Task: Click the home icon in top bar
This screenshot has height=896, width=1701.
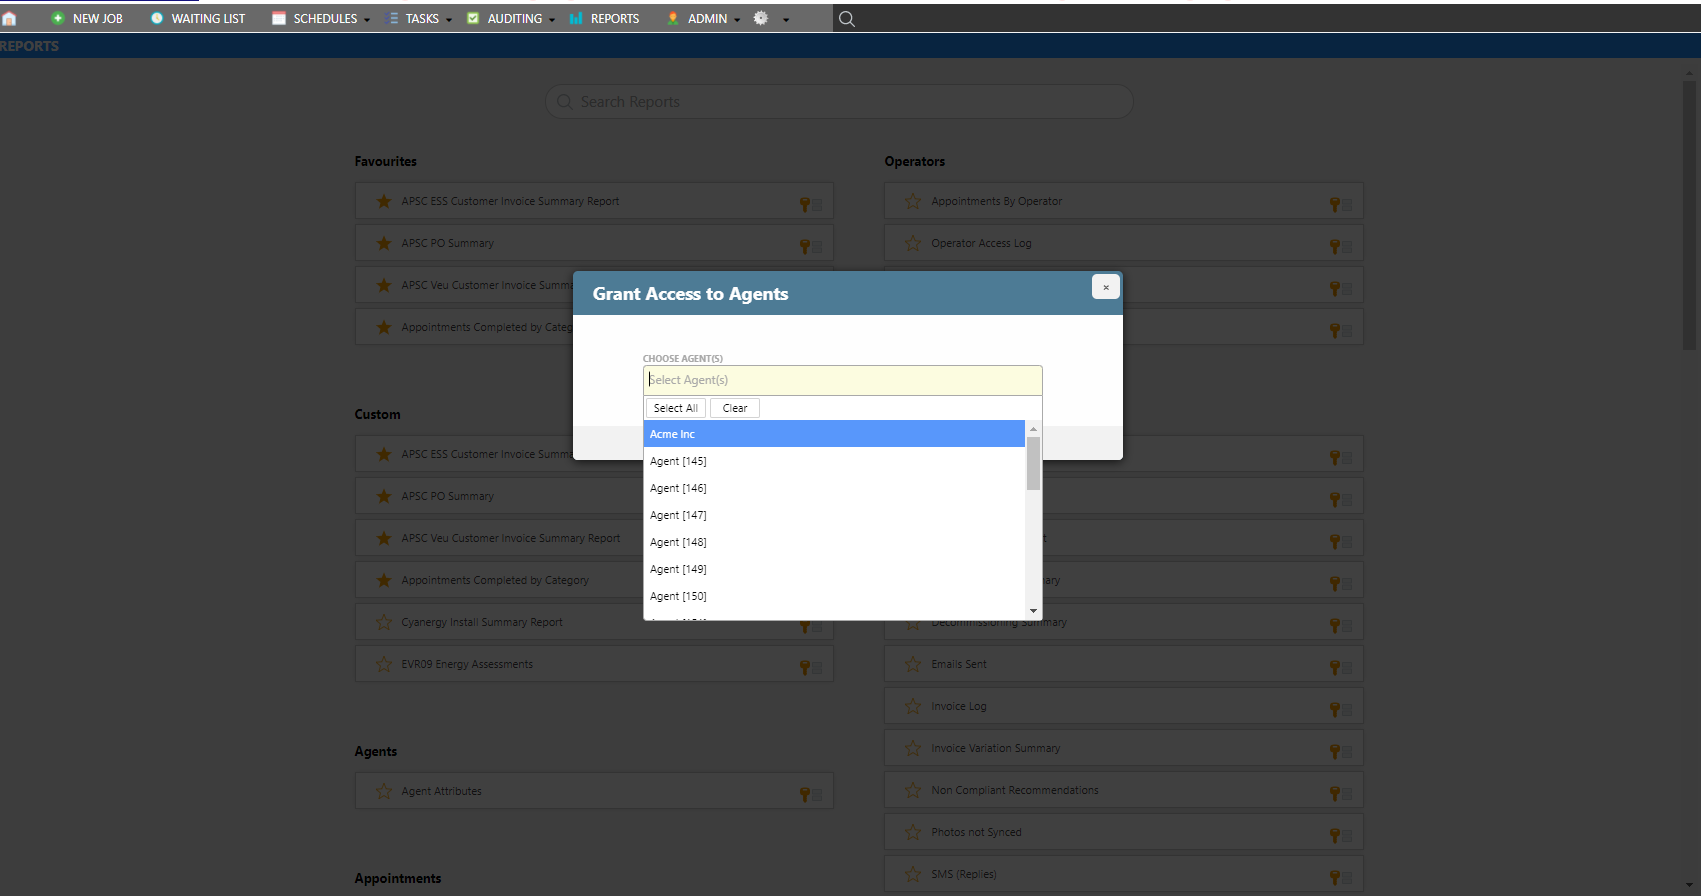Action: pos(9,18)
